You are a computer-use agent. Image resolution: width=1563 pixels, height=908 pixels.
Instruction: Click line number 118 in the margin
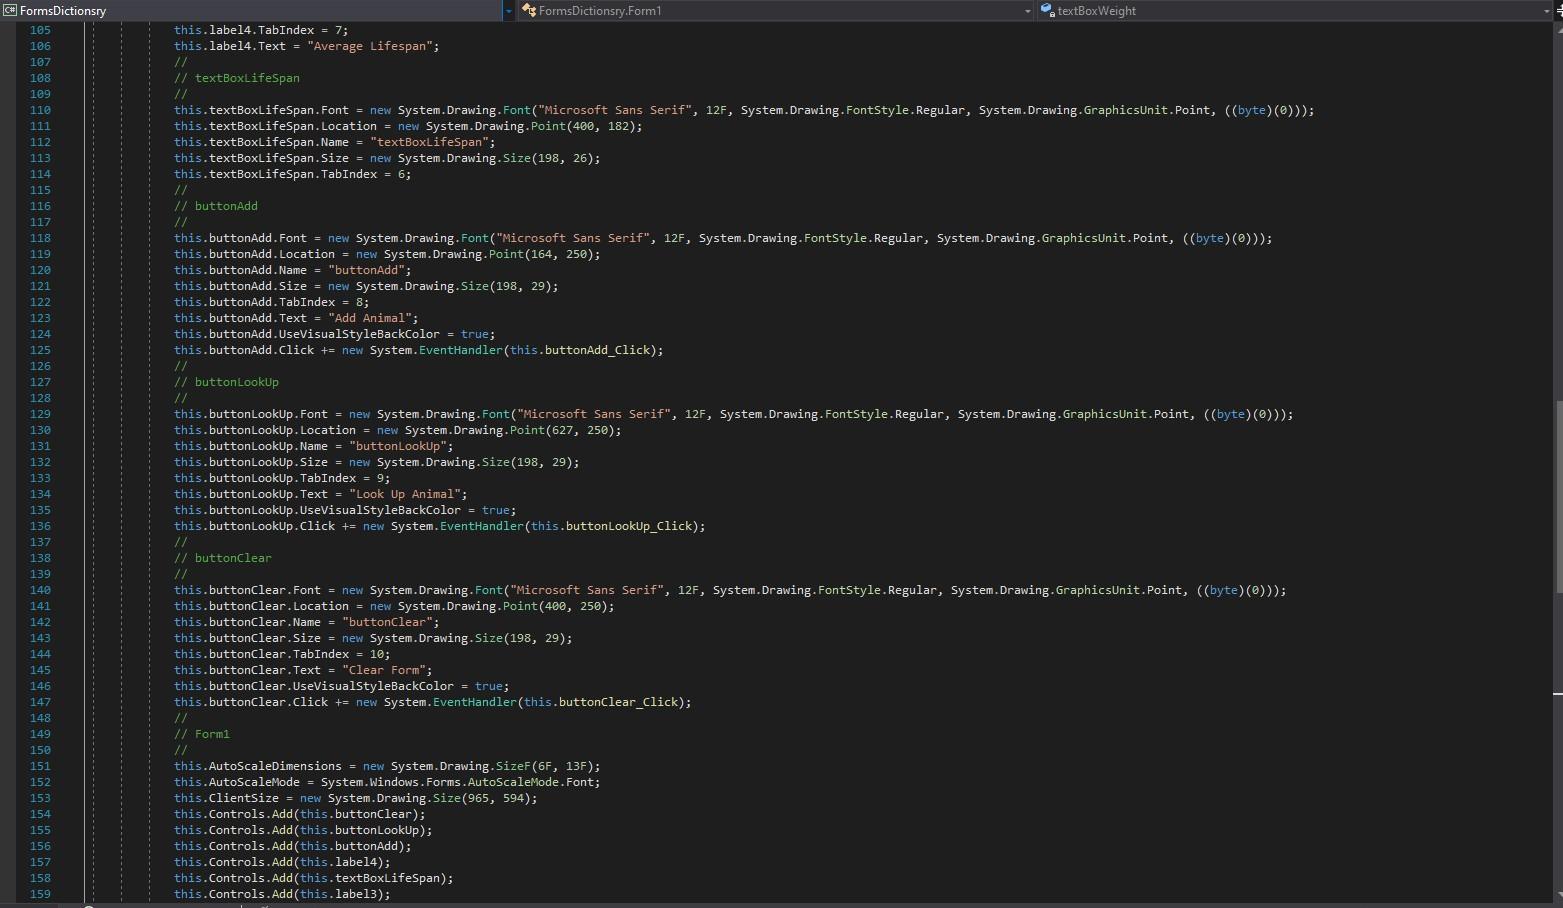click(x=40, y=238)
